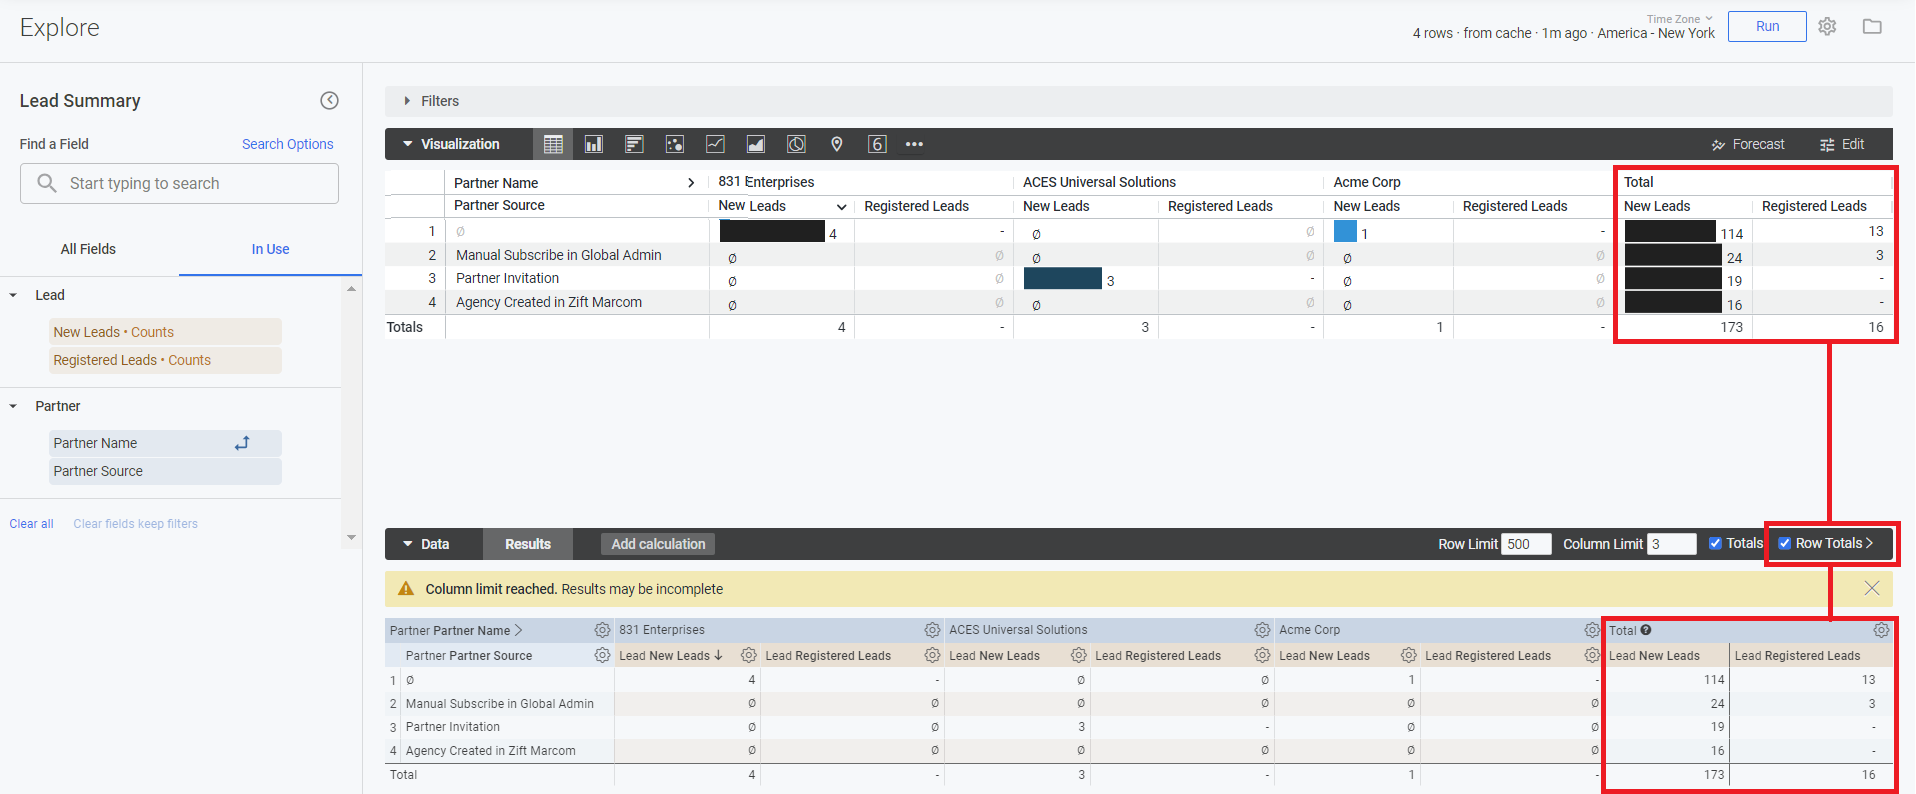
Task: Click the chevron next to Partner Name pivot header
Action: (x=691, y=183)
